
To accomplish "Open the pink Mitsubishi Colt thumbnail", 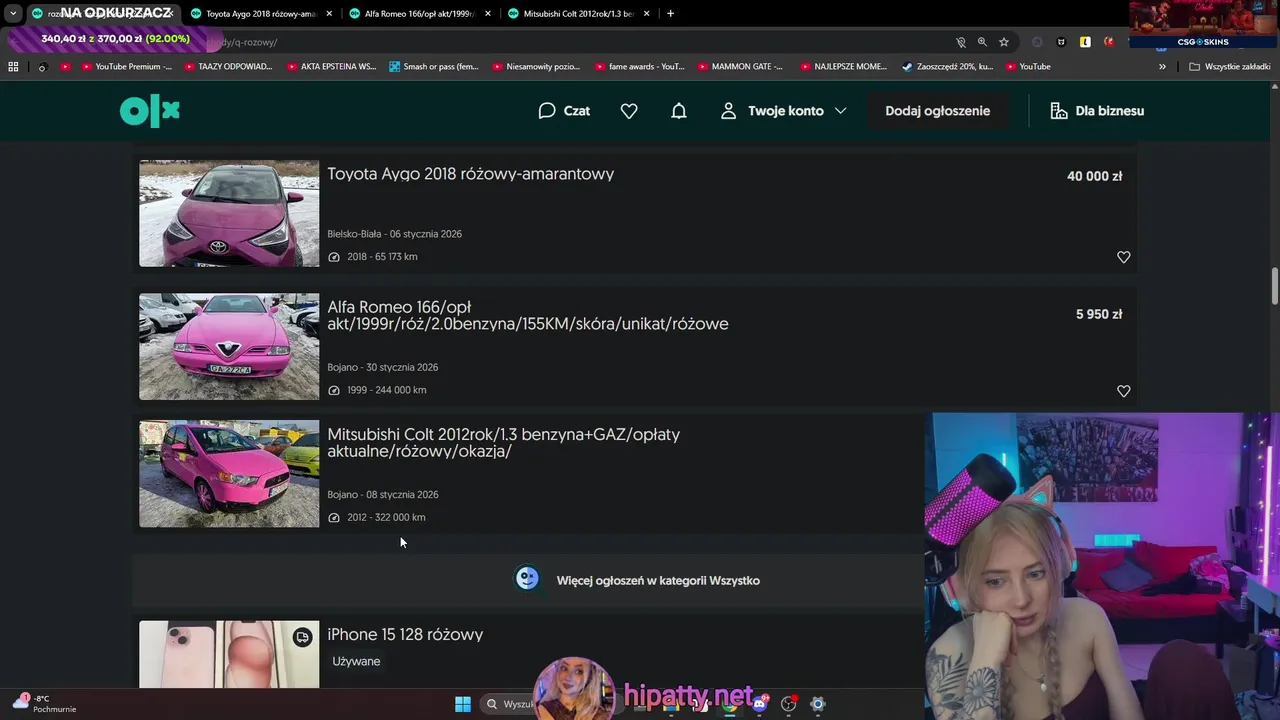I will pos(229,474).
